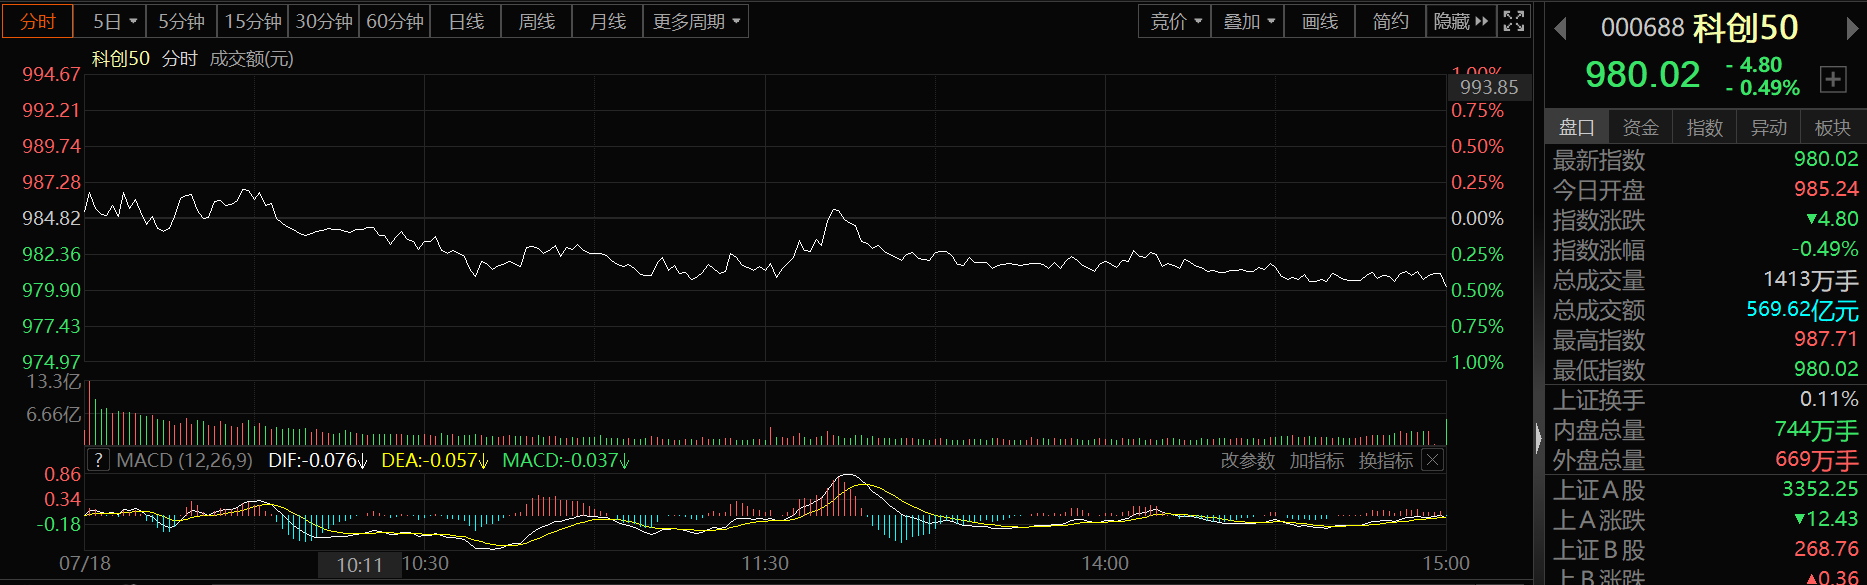Go to next stock with right arrow
The image size is (1867, 585).
click(1851, 29)
